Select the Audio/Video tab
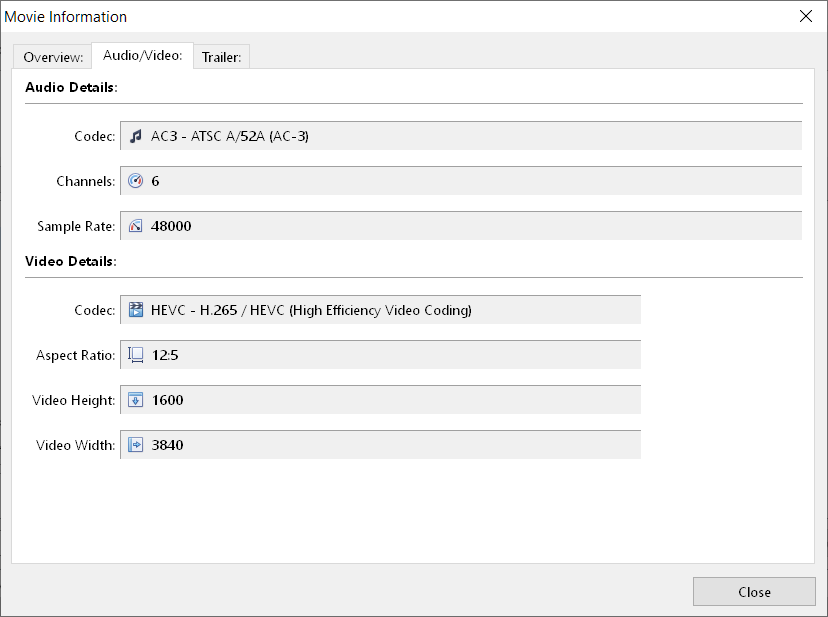This screenshot has width=828, height=617. pos(142,56)
